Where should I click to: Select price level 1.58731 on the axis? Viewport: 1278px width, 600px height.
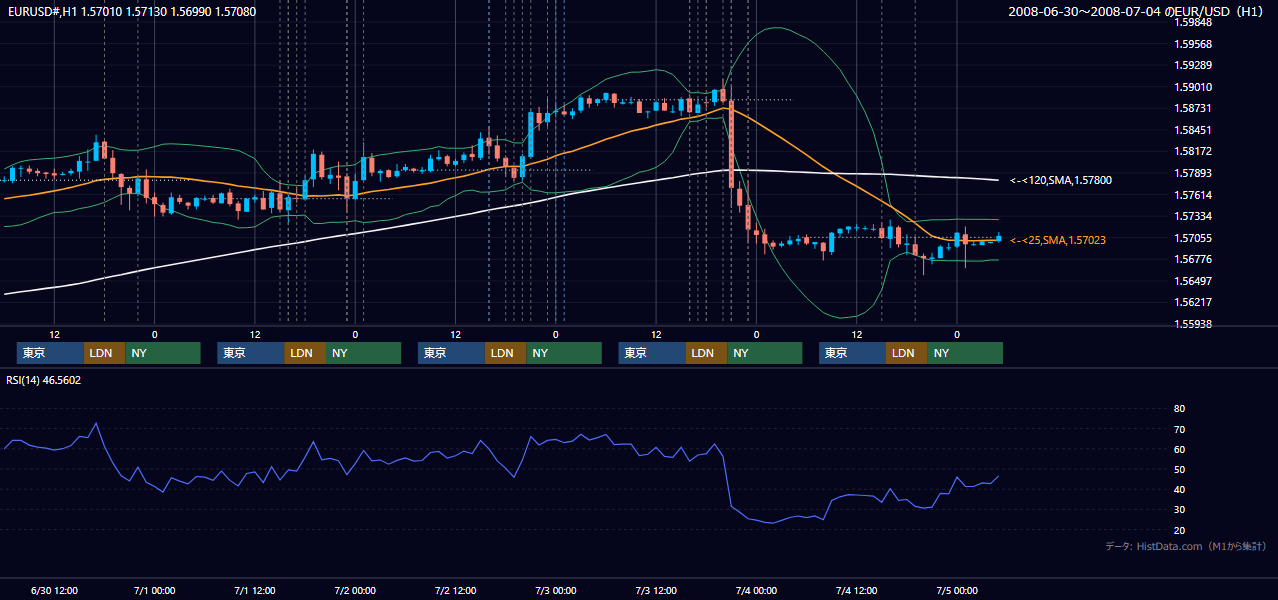click(x=1193, y=108)
